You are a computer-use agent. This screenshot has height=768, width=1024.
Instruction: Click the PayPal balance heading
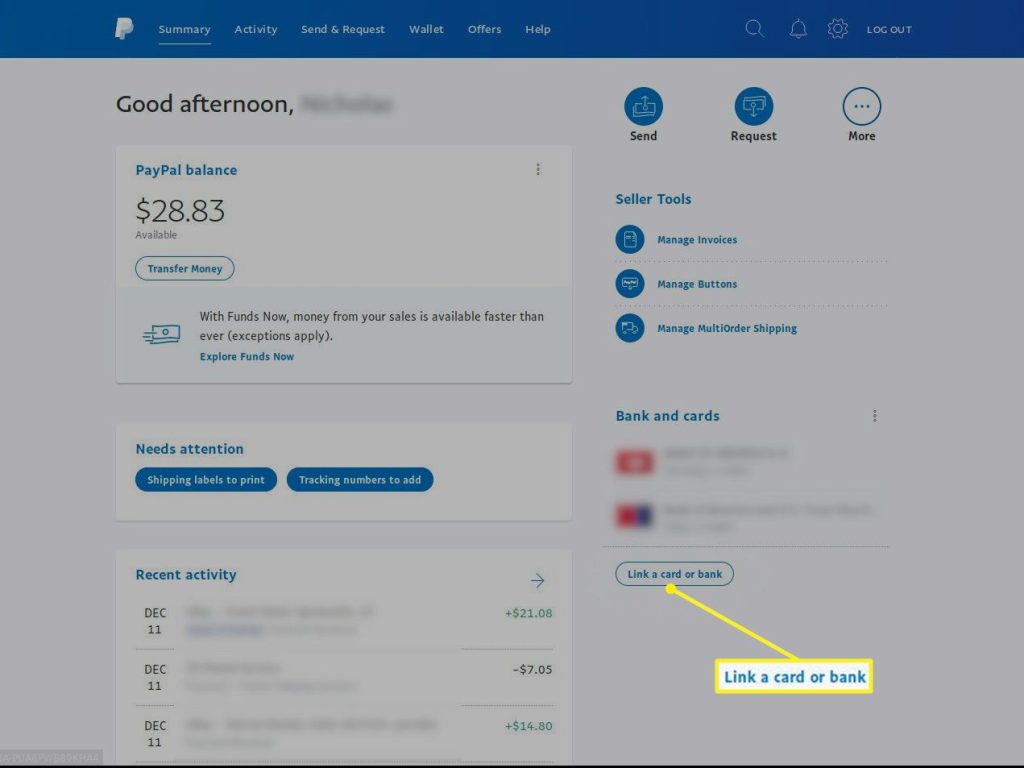(186, 170)
